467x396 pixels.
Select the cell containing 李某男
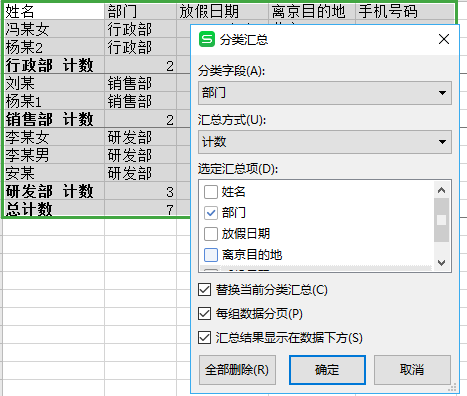click(54, 155)
